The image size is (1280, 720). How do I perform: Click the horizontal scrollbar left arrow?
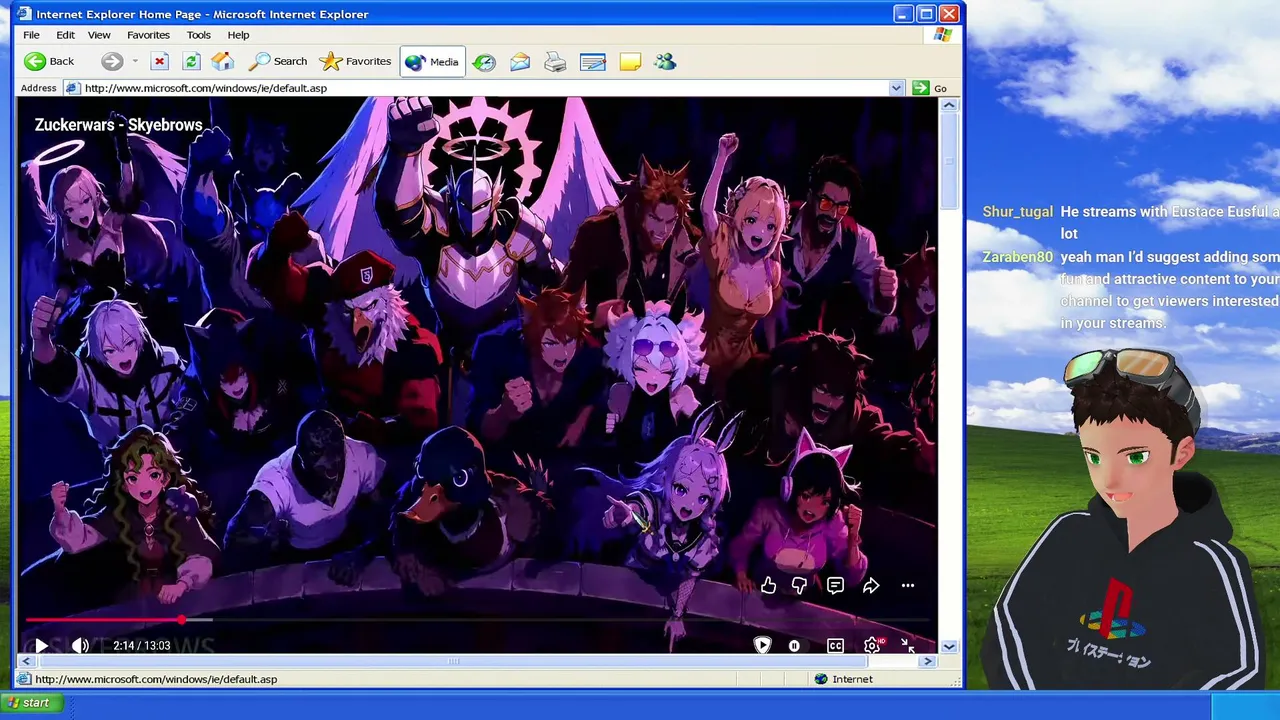tap(26, 661)
